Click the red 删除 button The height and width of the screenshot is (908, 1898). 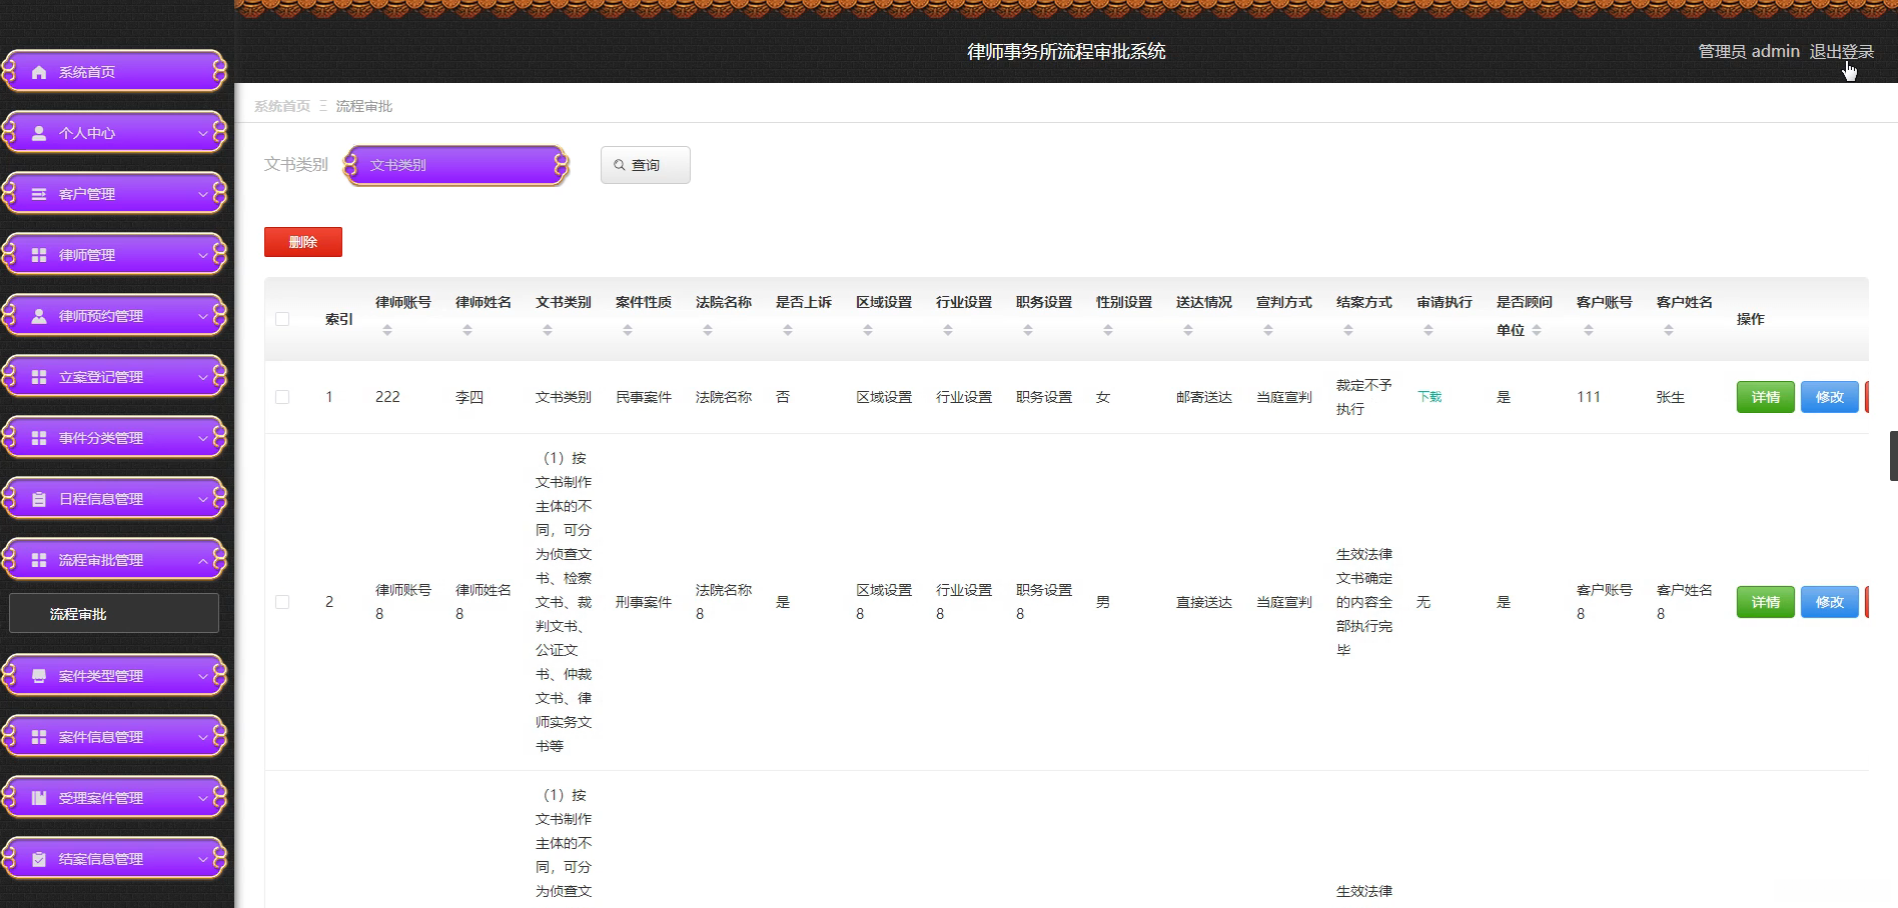coord(303,242)
